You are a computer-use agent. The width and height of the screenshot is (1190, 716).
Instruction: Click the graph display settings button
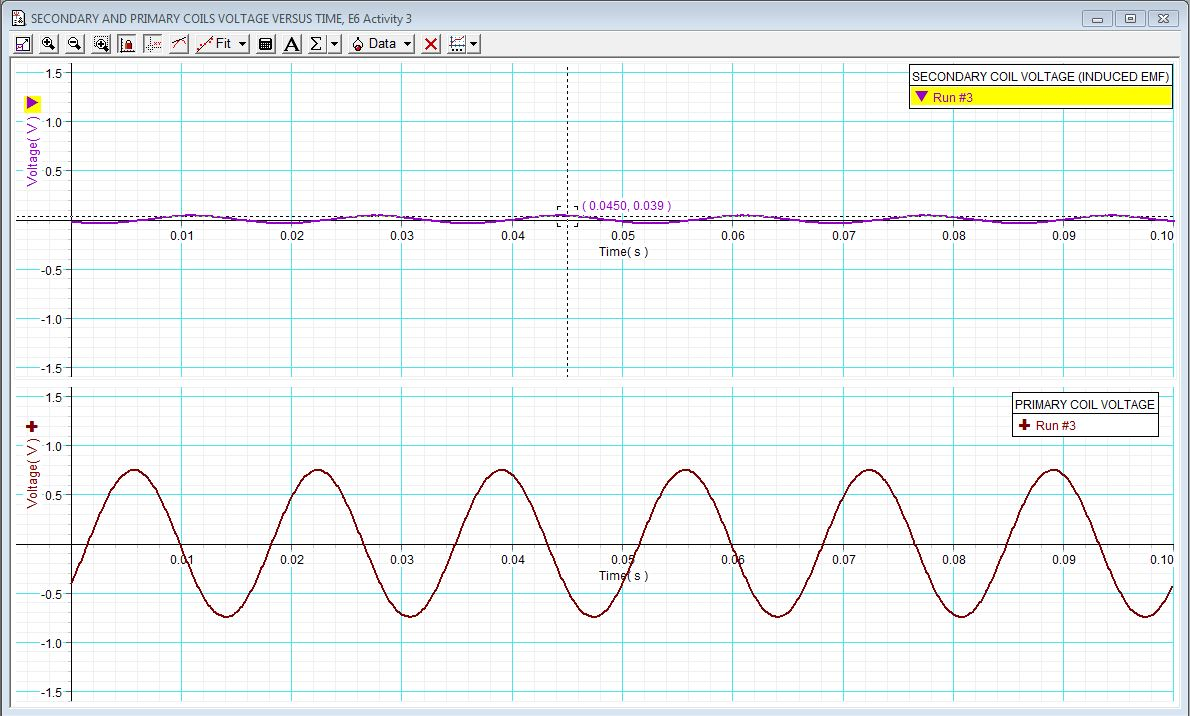457,43
